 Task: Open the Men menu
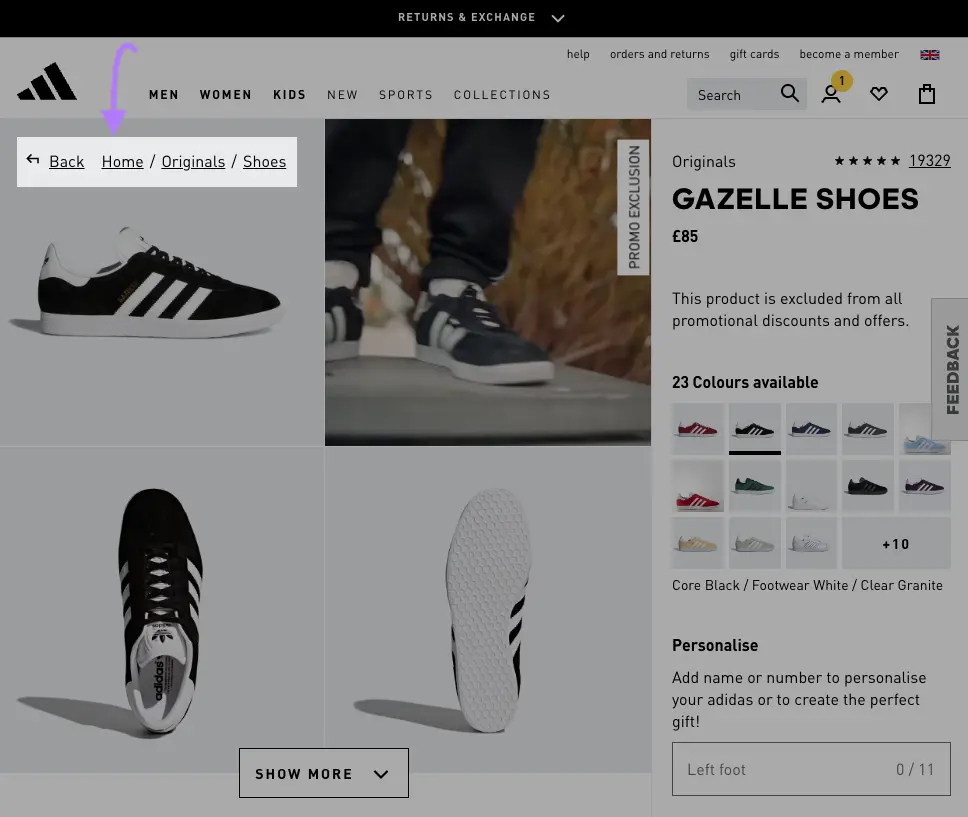pyautogui.click(x=164, y=94)
